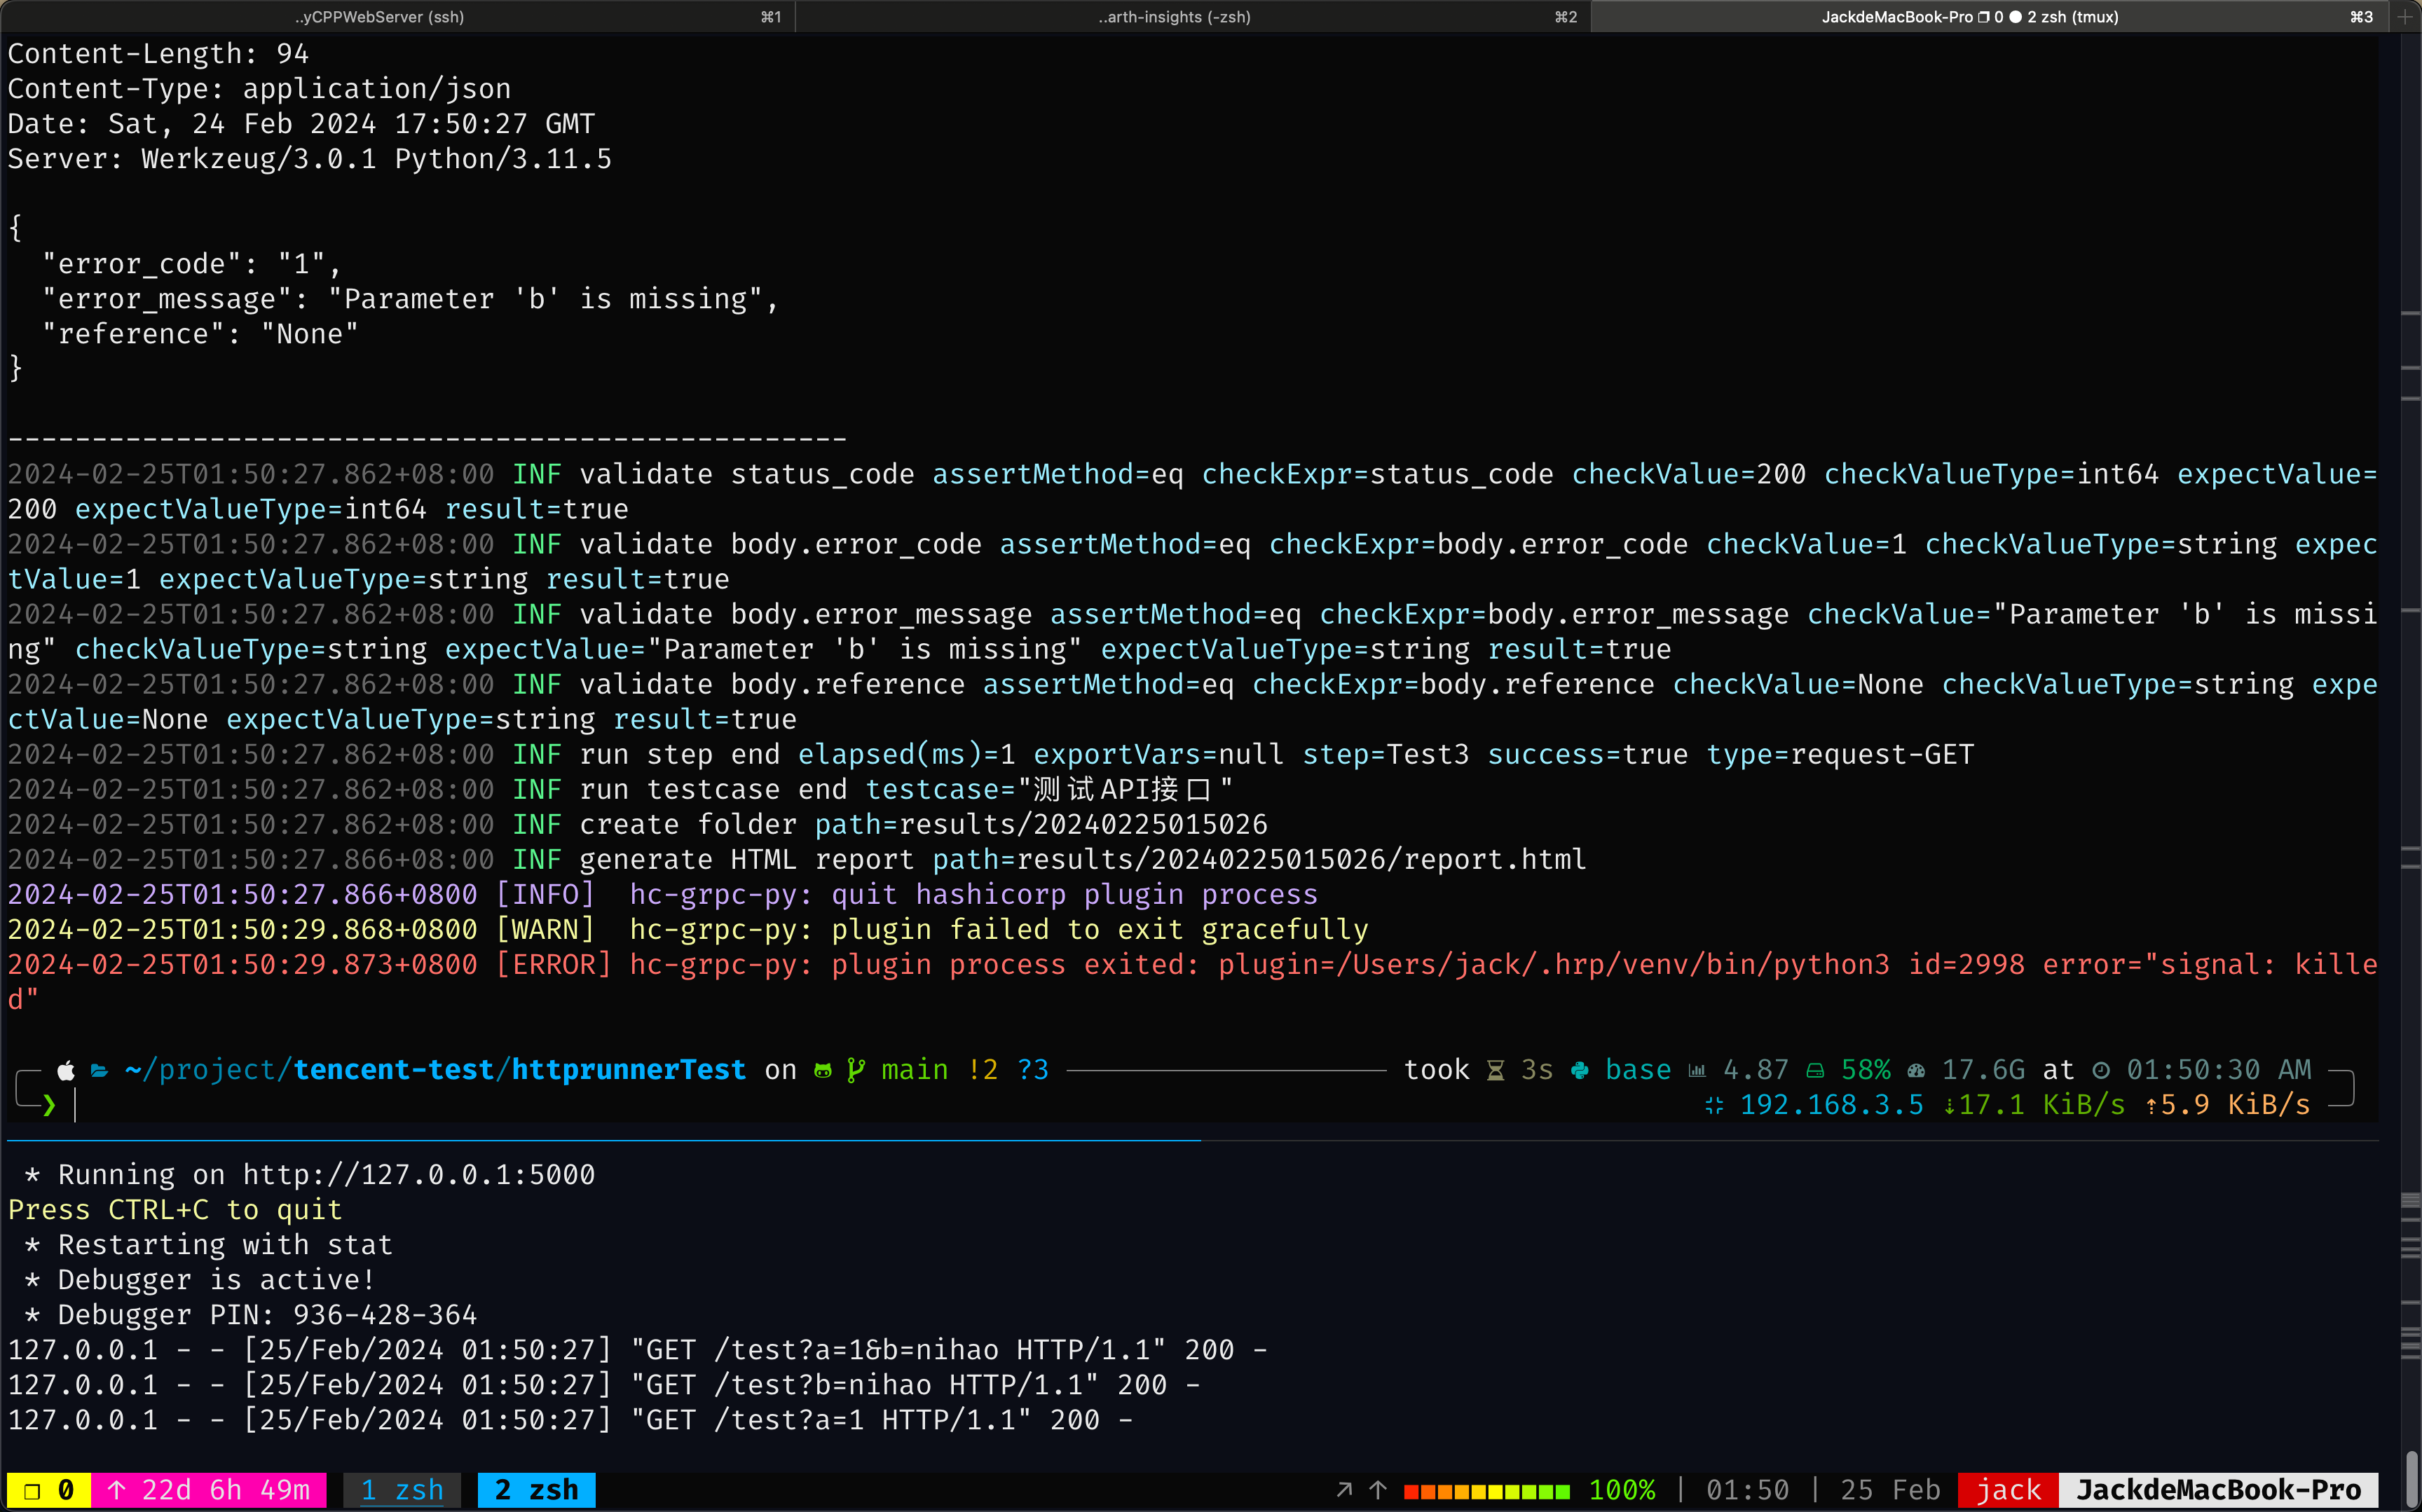The height and width of the screenshot is (1512, 2422).
Task: Click the diagonal arrow icon in tmux bar
Action: 1344,1490
